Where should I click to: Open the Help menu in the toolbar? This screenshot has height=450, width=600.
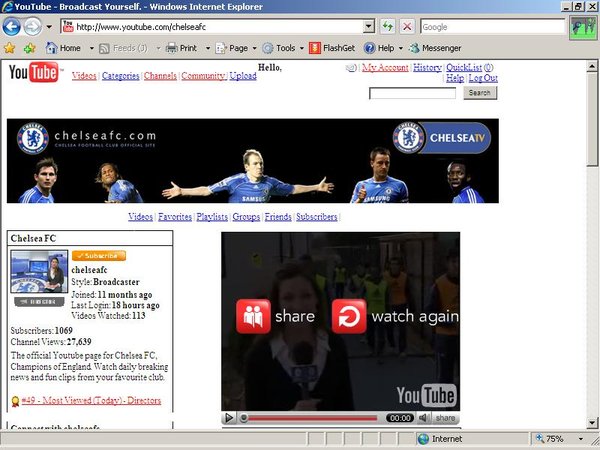382,48
